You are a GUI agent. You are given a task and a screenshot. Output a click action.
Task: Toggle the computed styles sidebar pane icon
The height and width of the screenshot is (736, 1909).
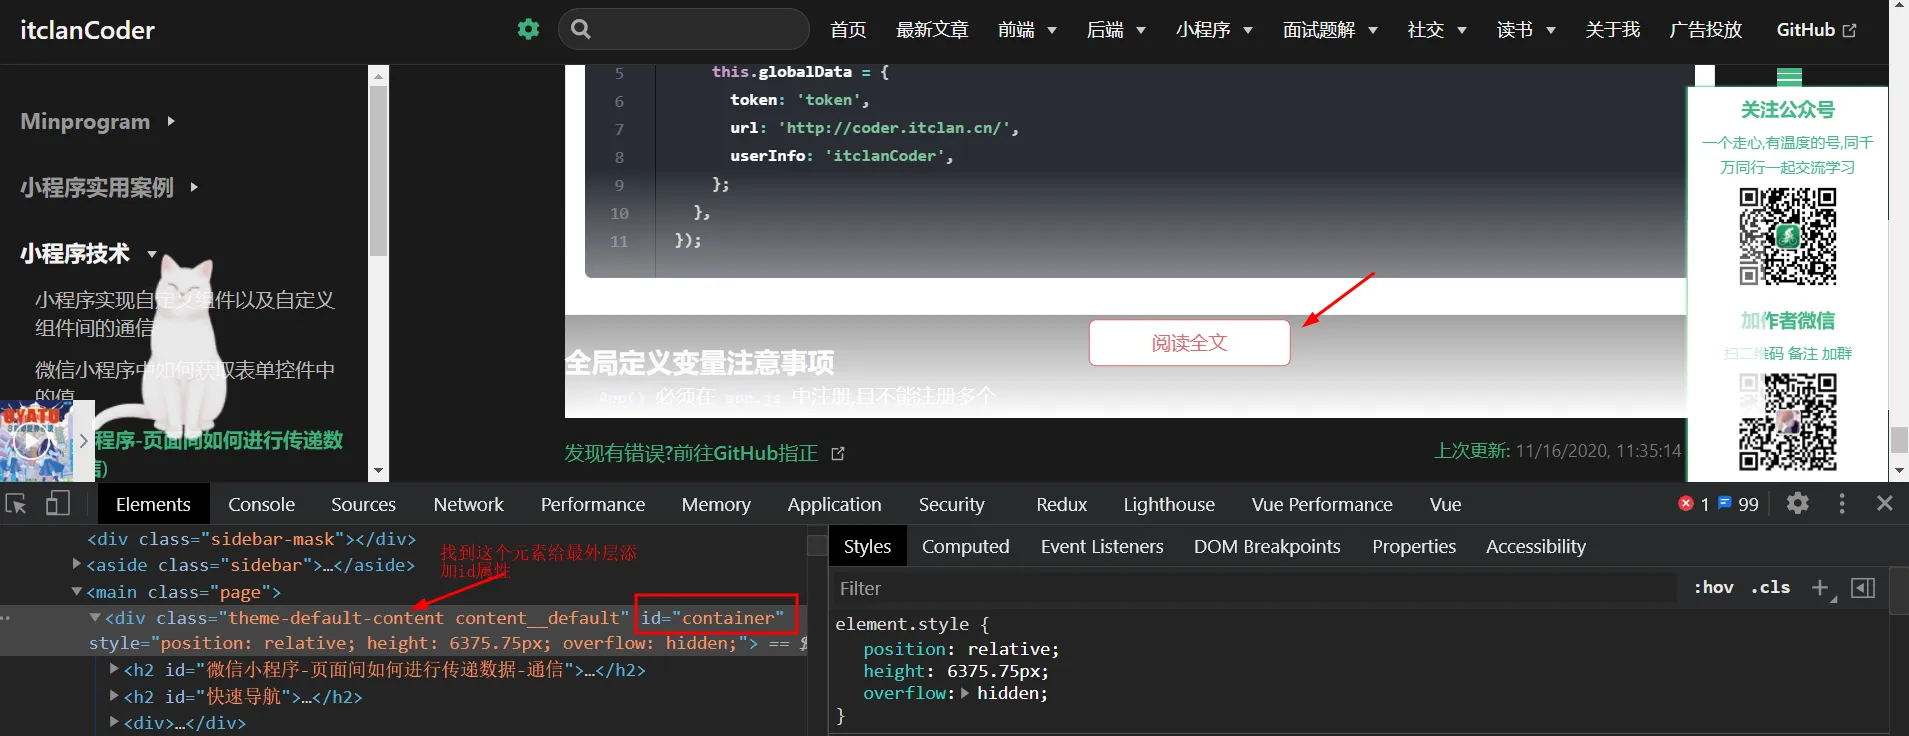1863,588
